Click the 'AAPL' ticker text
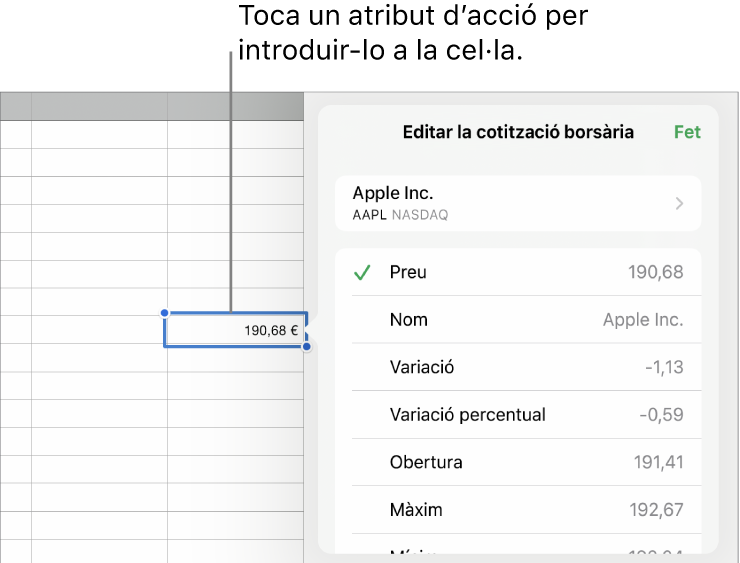 [x=370, y=215]
